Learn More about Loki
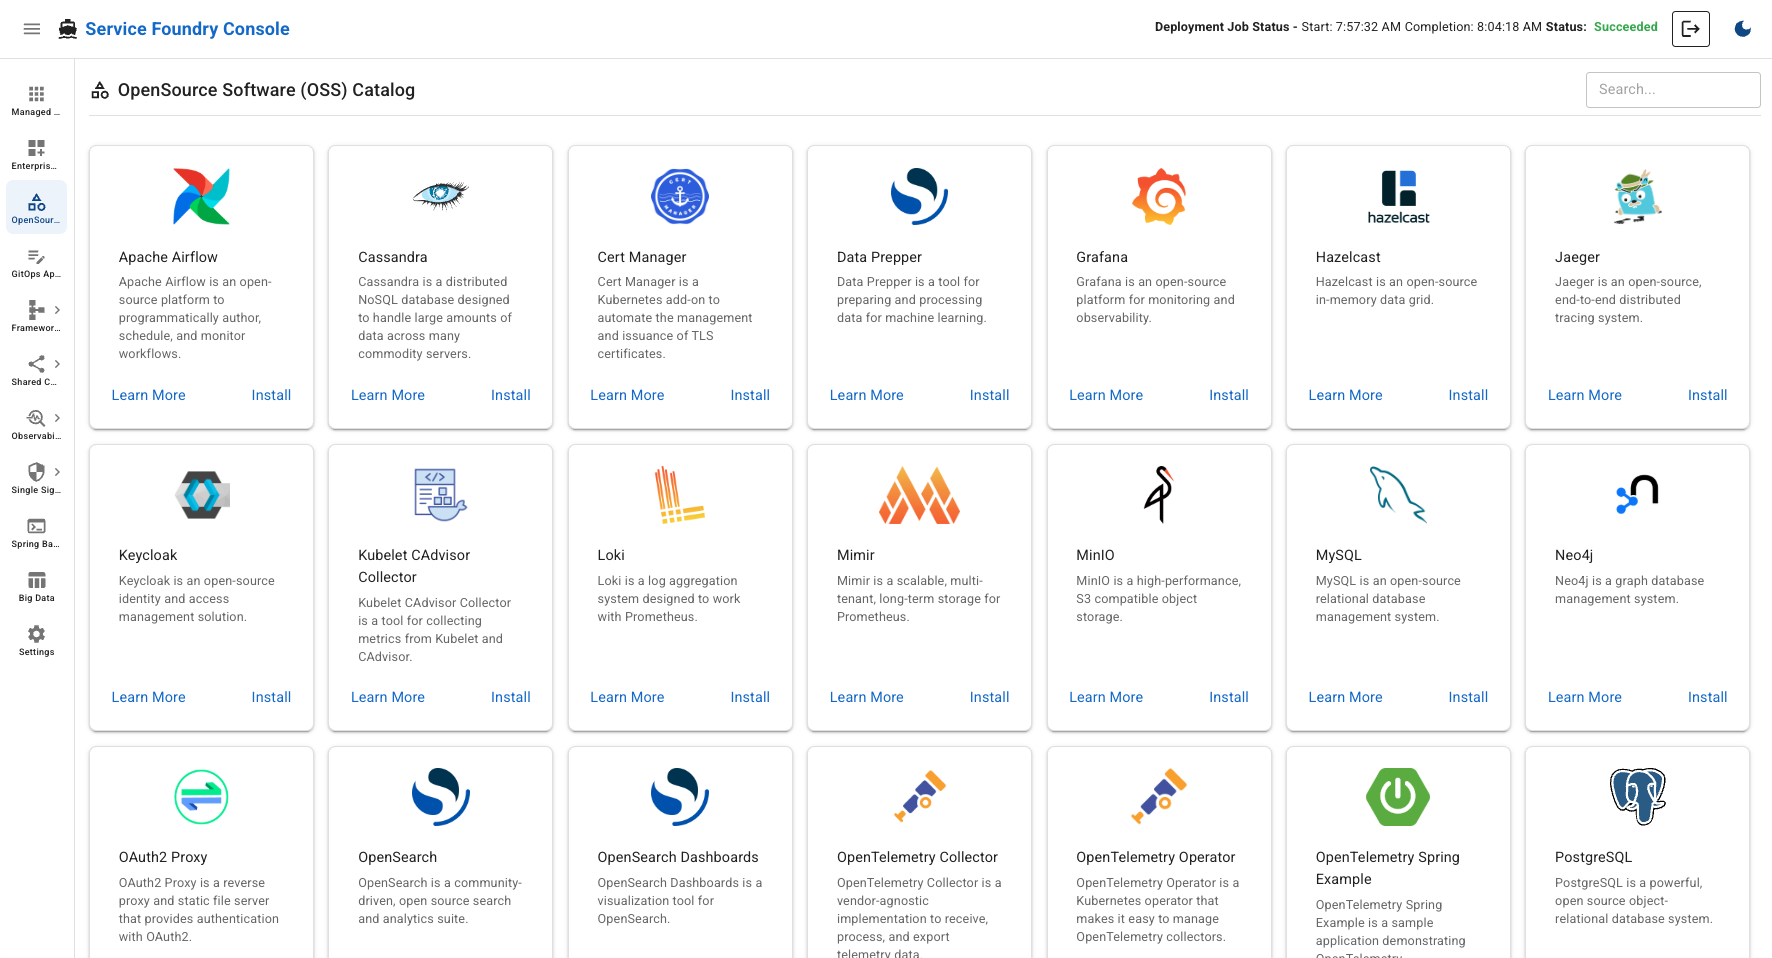The width and height of the screenshot is (1772, 958). tap(627, 697)
